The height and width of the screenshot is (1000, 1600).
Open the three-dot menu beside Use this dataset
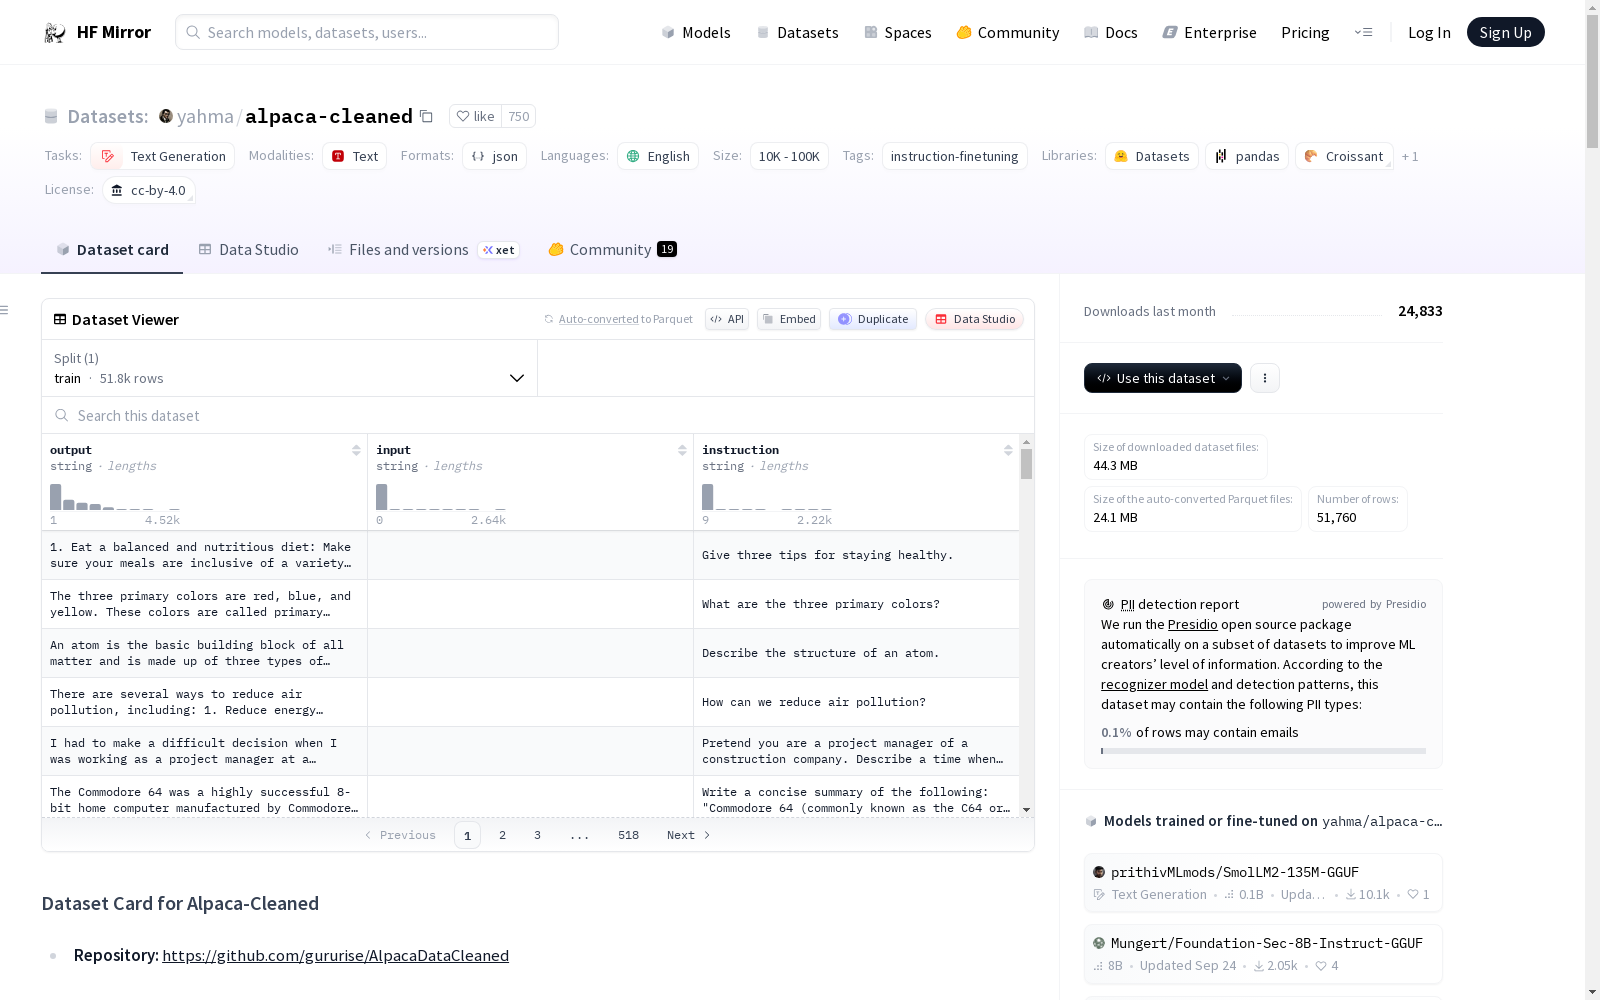coord(1265,378)
